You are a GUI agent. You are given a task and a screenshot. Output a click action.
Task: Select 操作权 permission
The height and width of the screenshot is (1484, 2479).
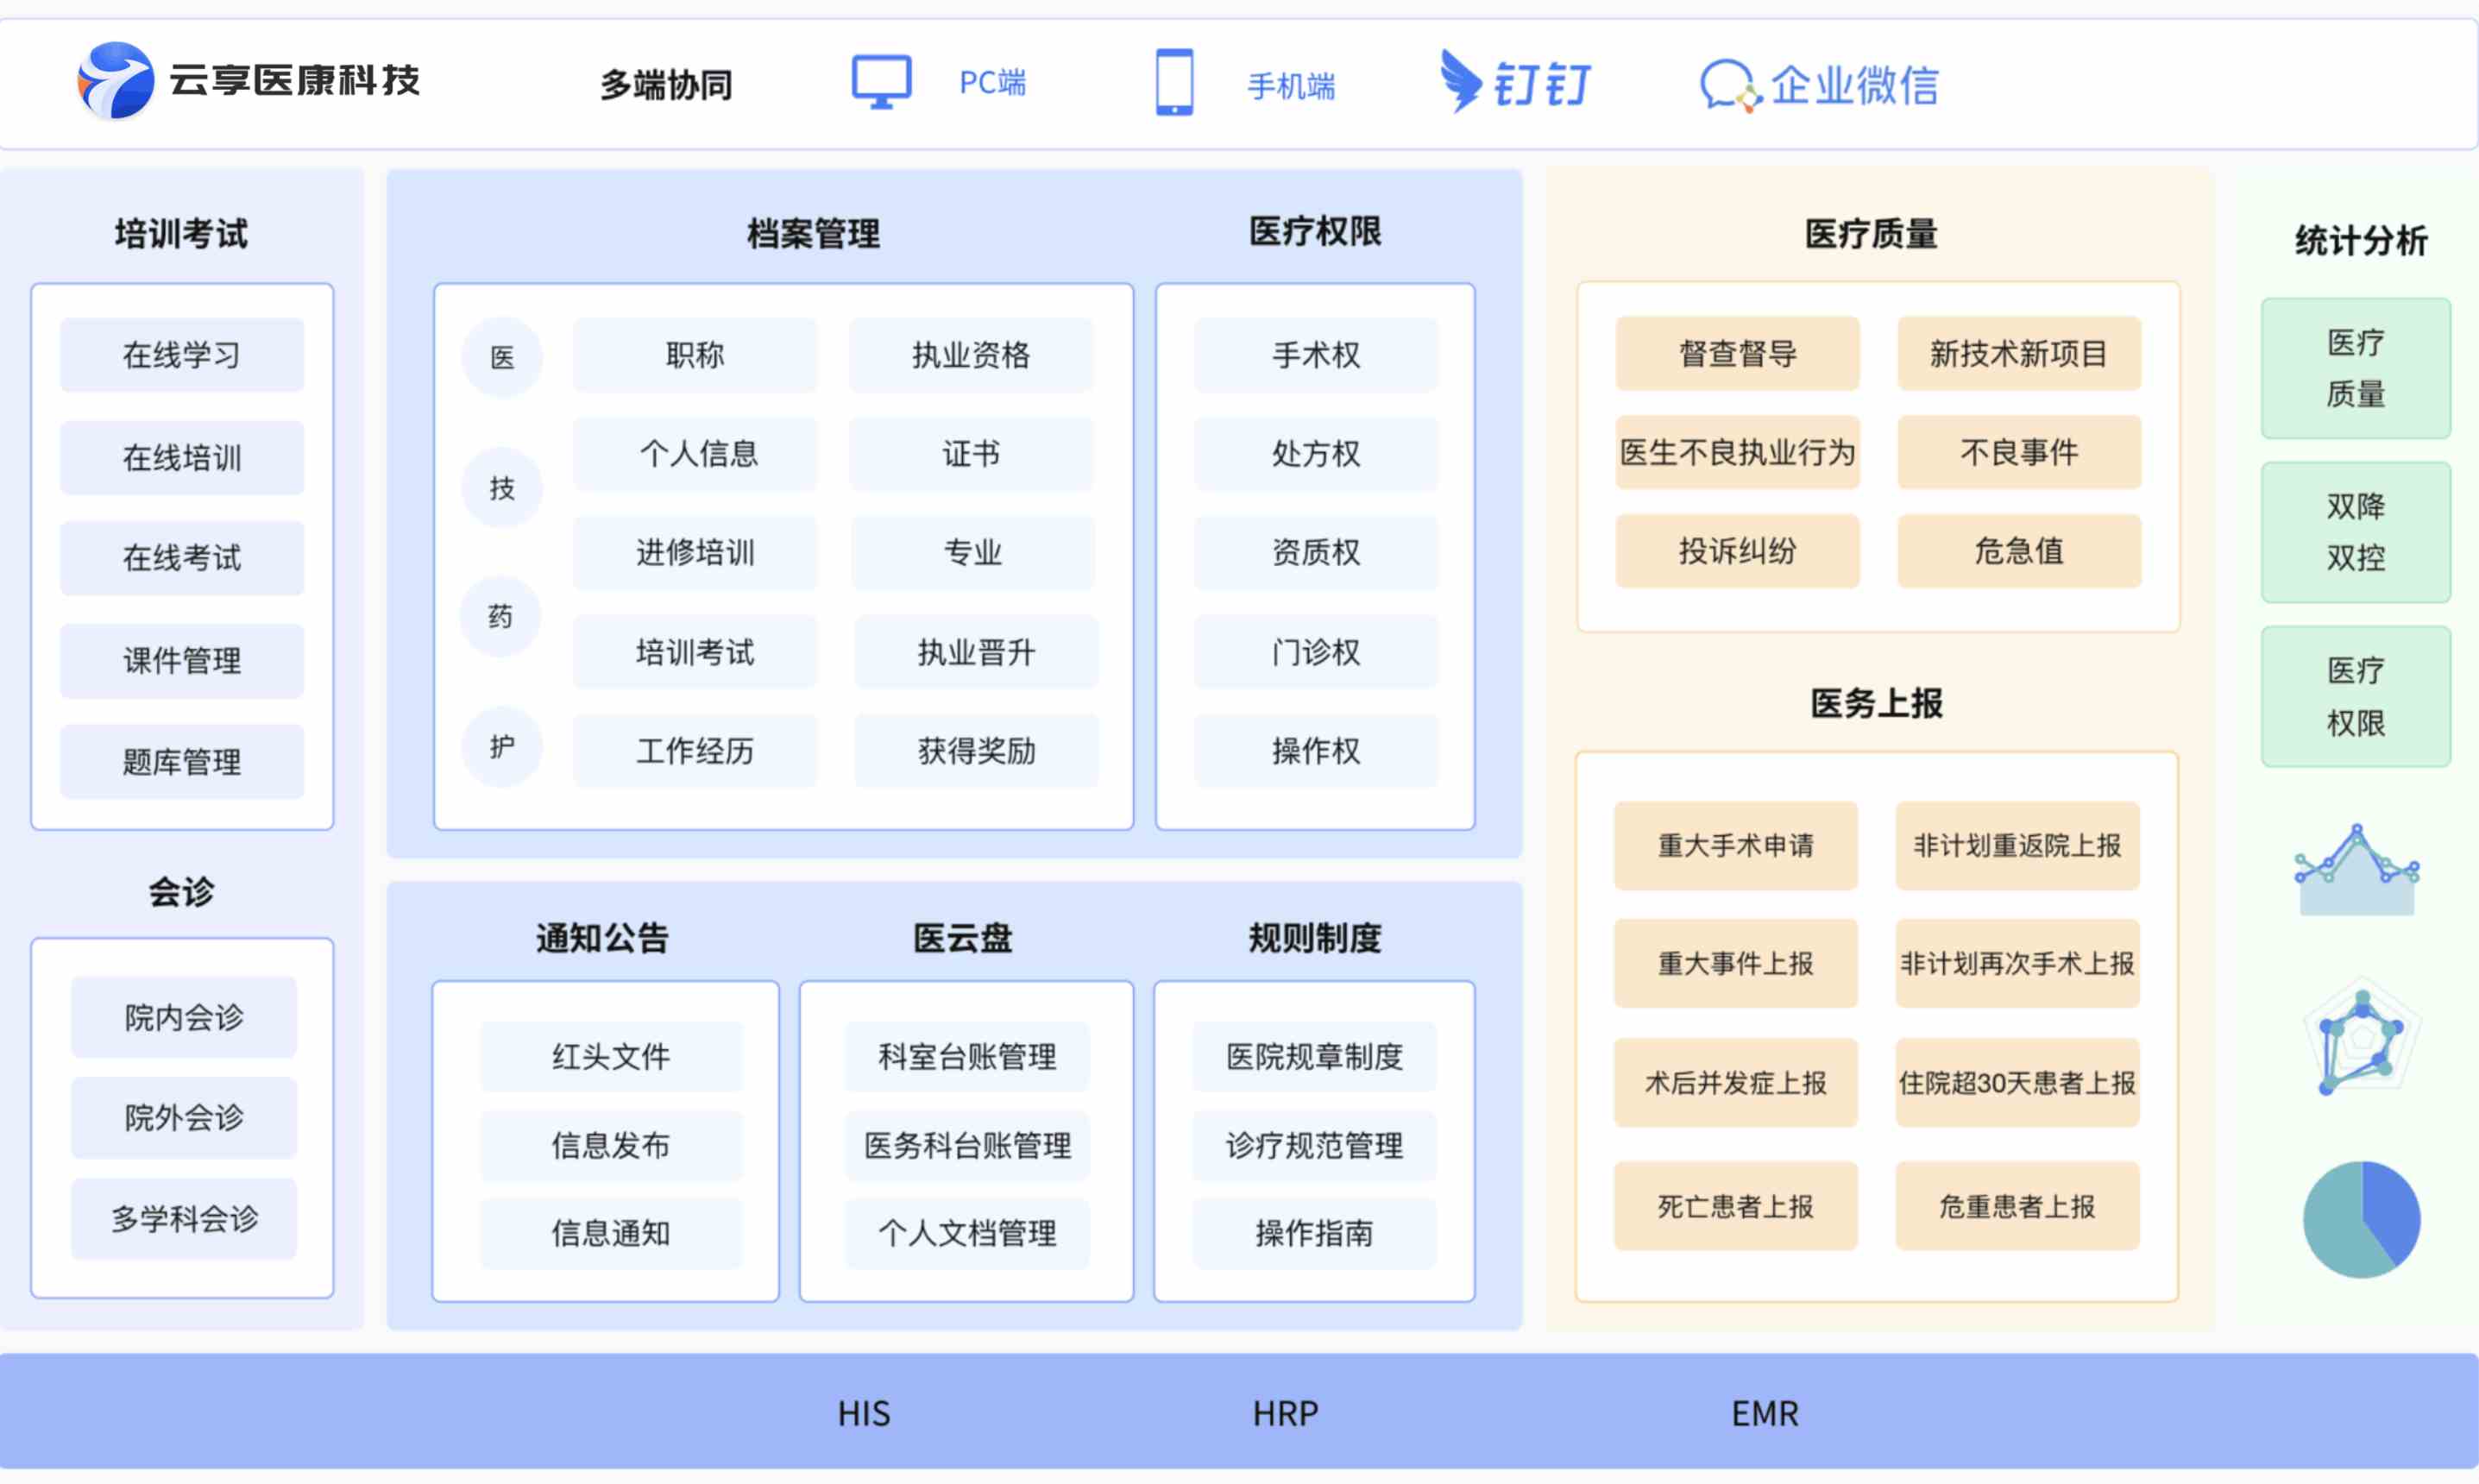click(1316, 751)
